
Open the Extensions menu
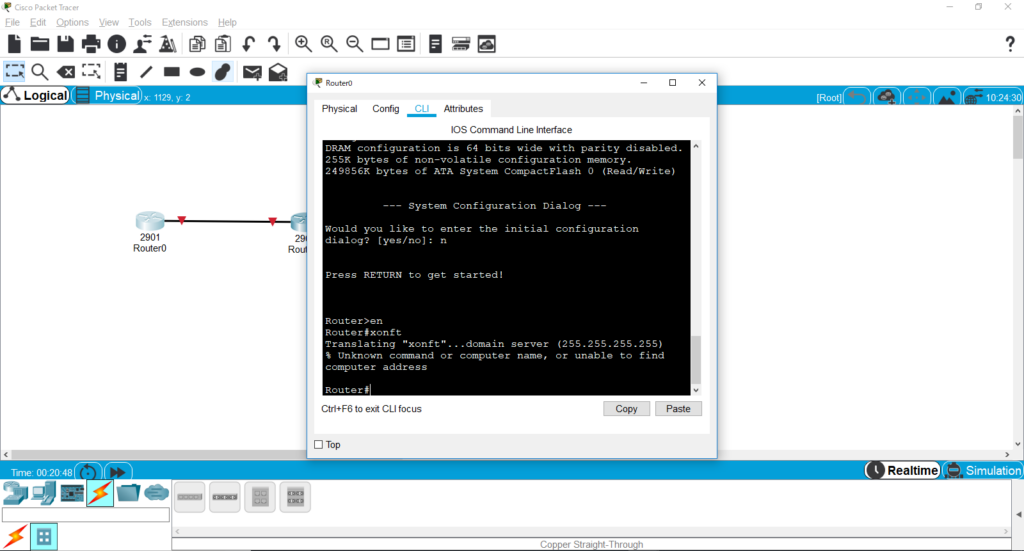click(184, 22)
